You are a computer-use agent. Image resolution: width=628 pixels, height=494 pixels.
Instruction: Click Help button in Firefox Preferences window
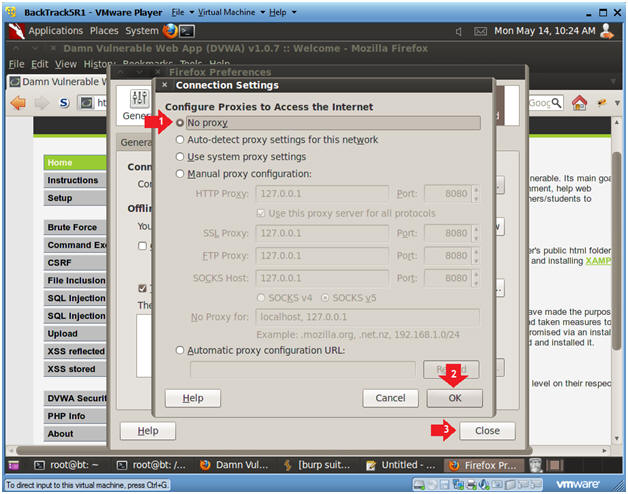point(148,431)
